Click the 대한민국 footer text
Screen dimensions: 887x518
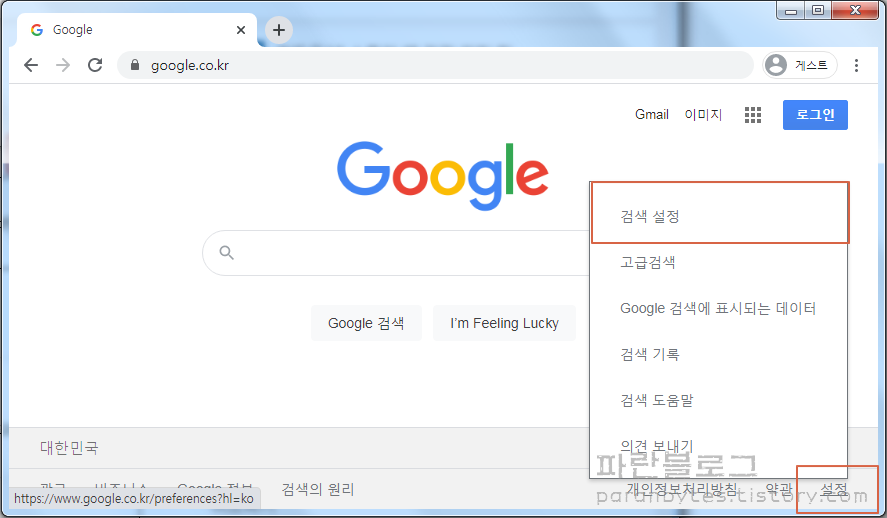pyautogui.click(x=69, y=448)
